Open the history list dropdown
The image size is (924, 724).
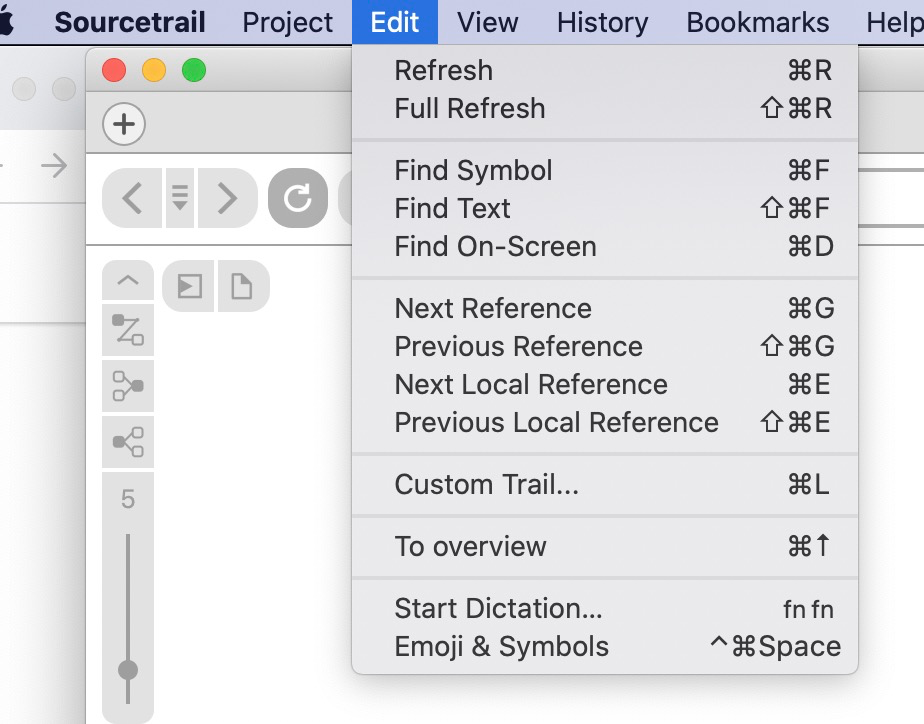(x=180, y=198)
